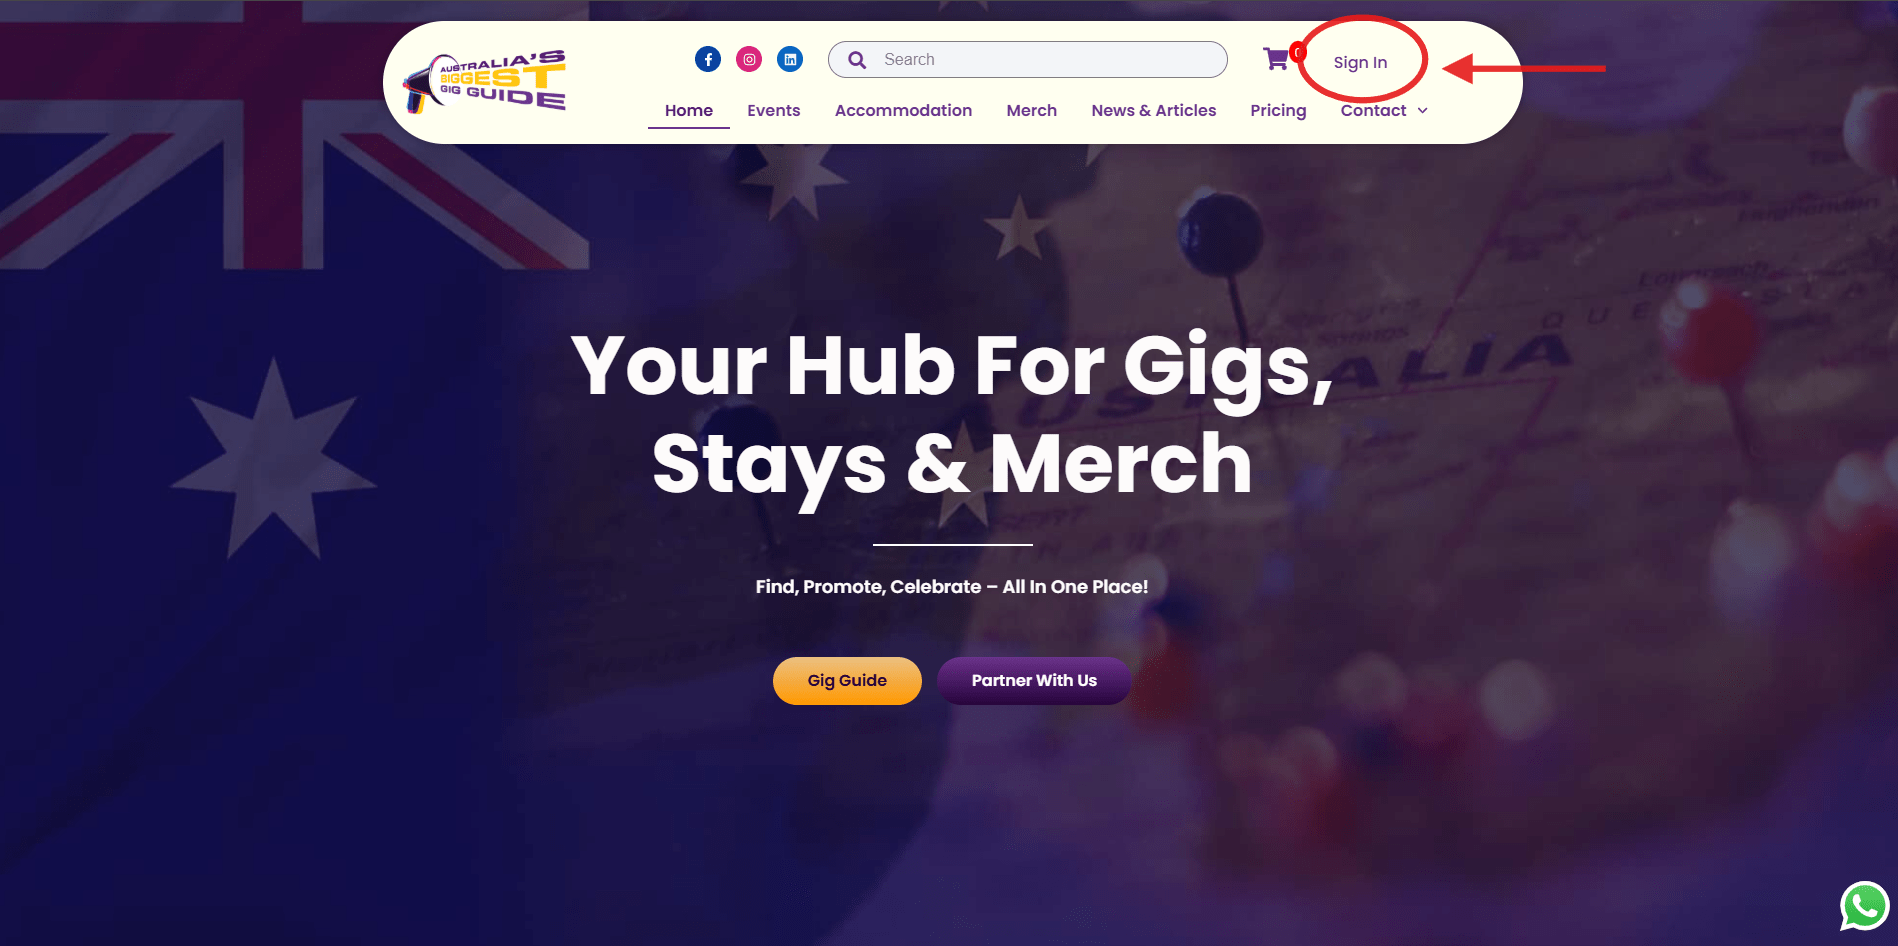Open the Events page
1898x946 pixels.
tap(774, 111)
